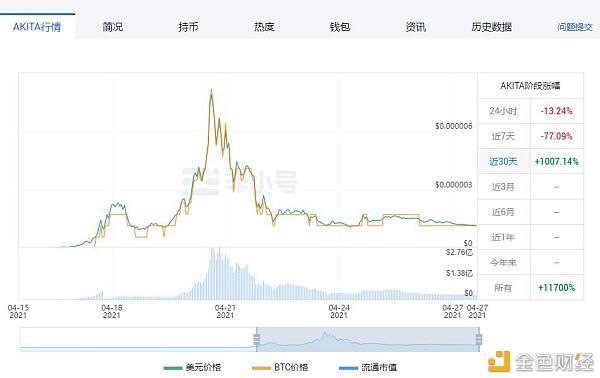Open the AKITA行情 tab
The height and width of the screenshot is (378, 600).
coord(37,26)
